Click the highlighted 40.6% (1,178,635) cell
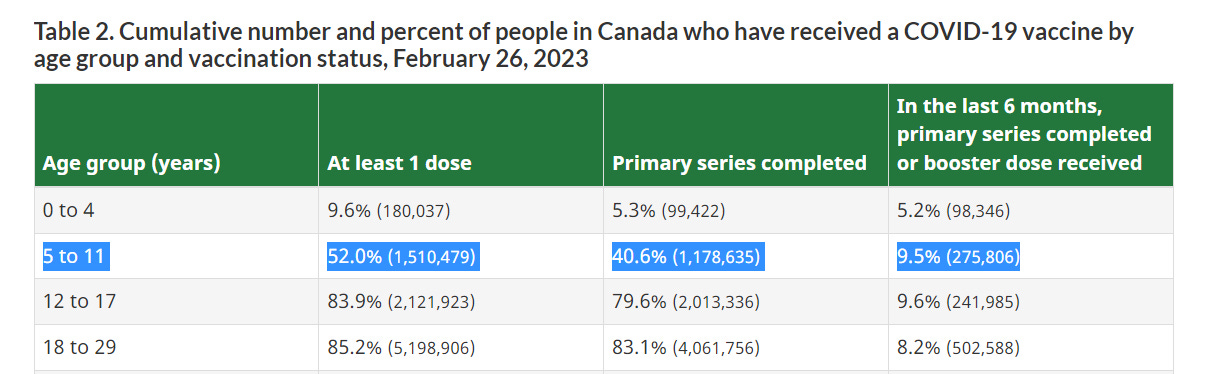The width and height of the screenshot is (1210, 374). 686,257
